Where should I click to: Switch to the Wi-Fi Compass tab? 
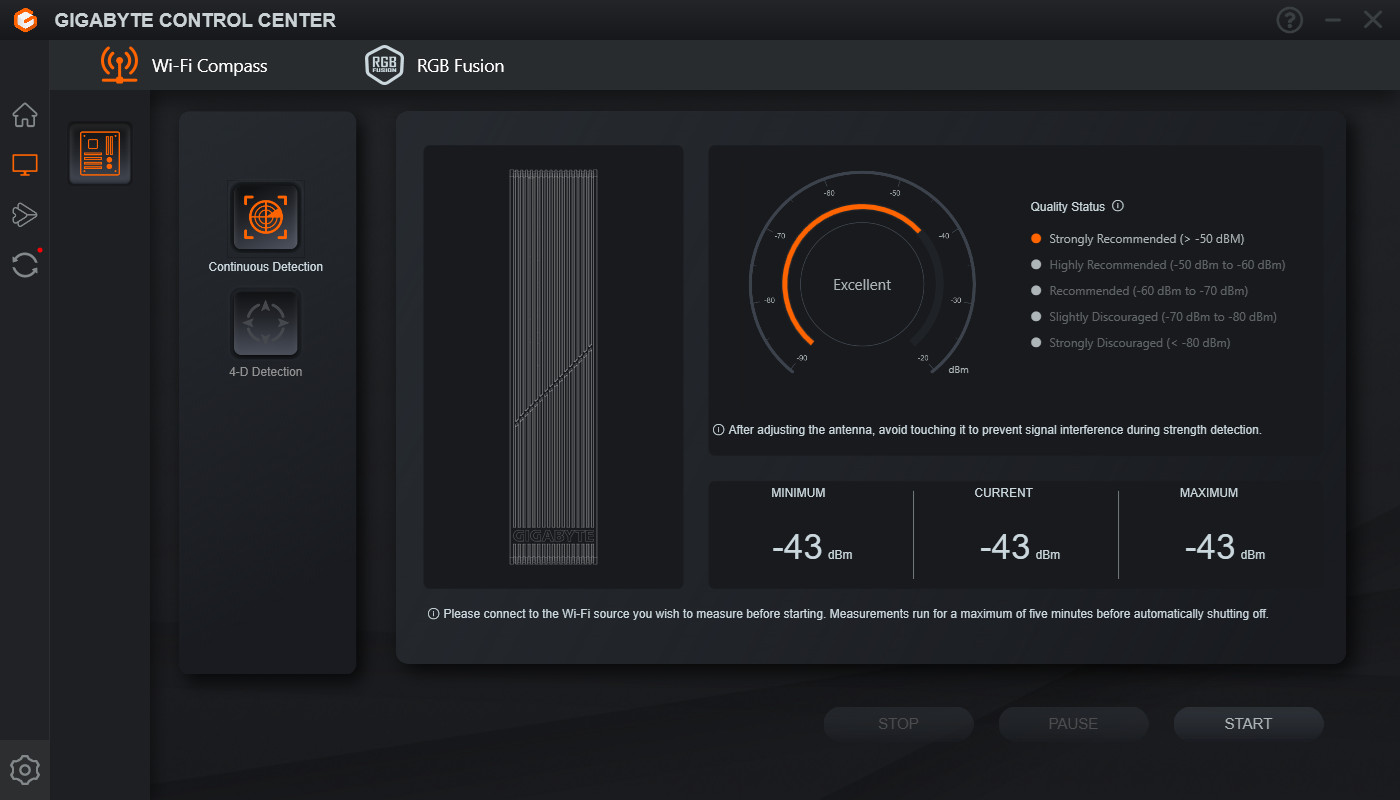click(185, 66)
